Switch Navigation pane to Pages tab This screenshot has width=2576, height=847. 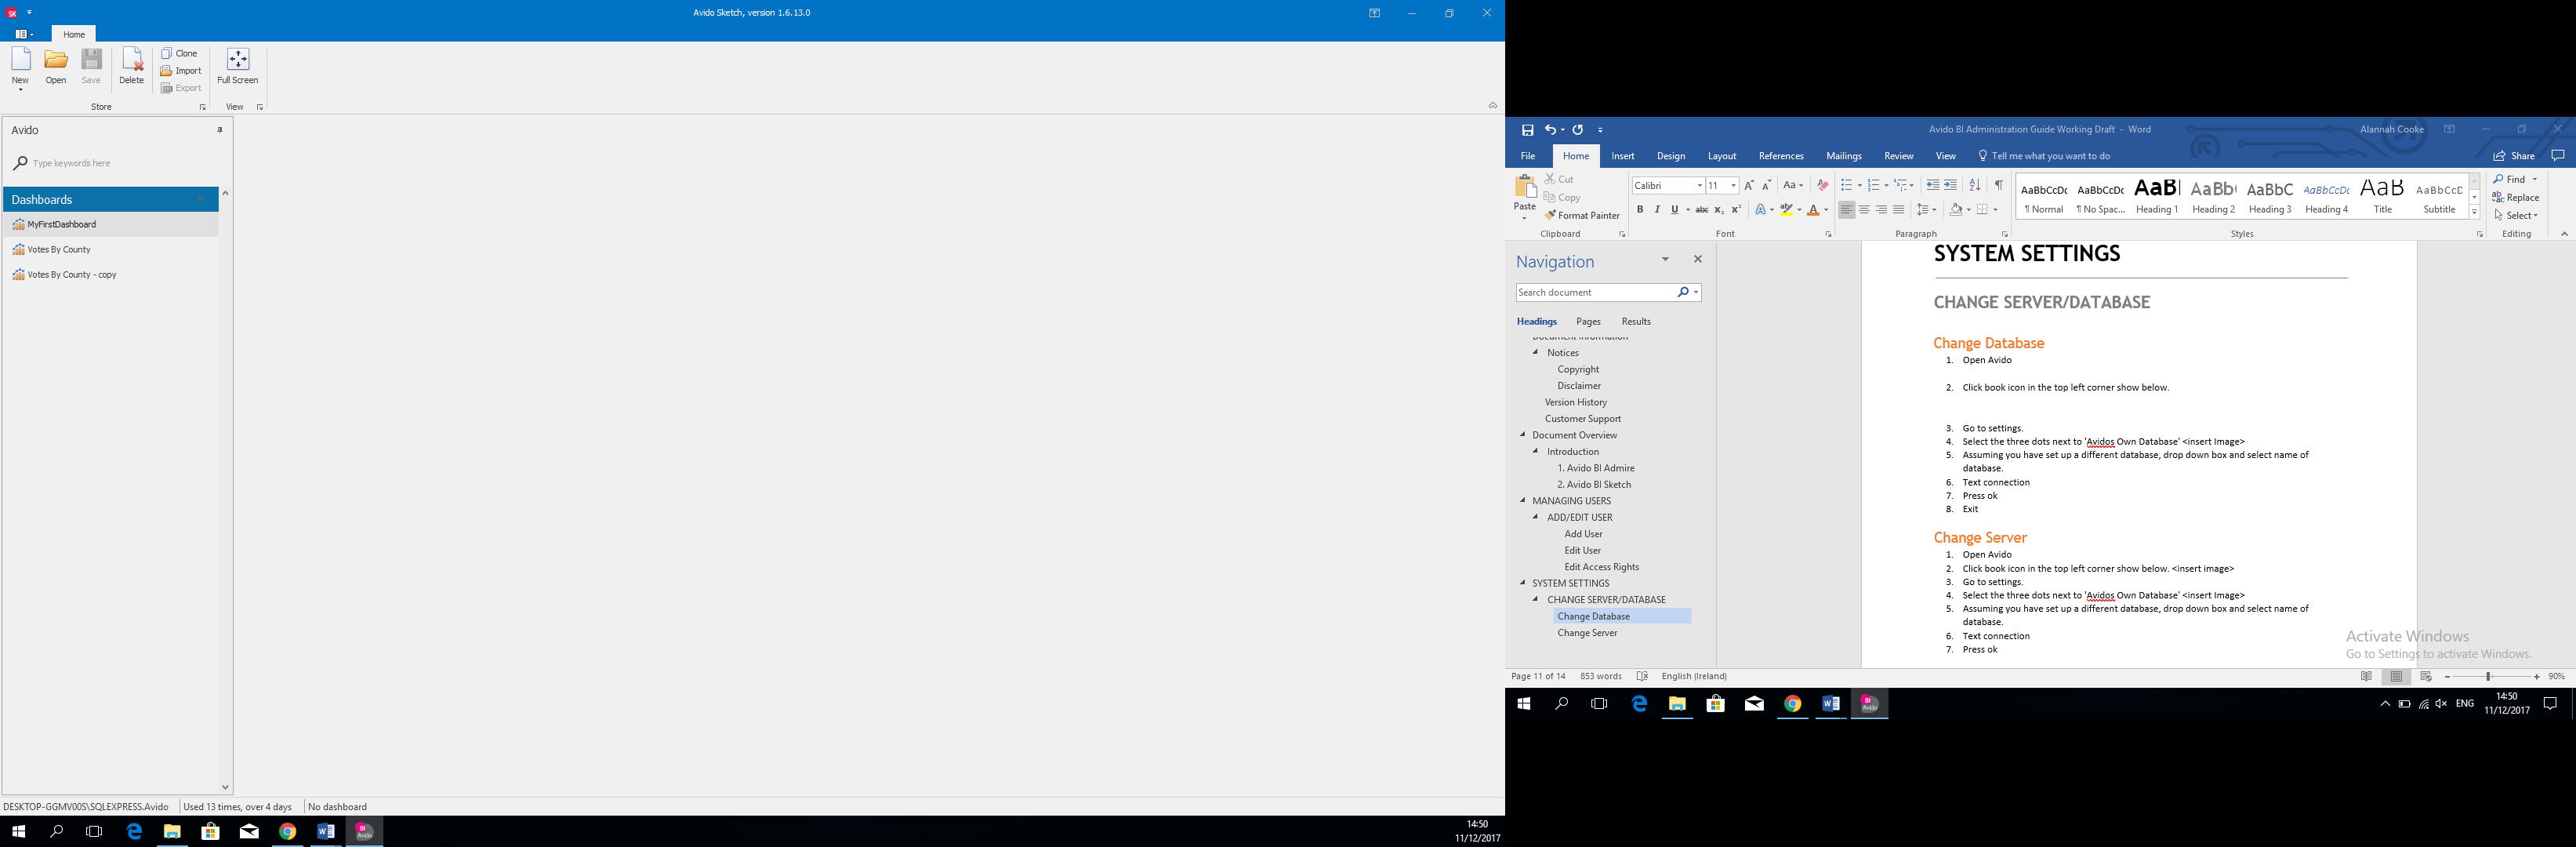(x=1588, y=322)
